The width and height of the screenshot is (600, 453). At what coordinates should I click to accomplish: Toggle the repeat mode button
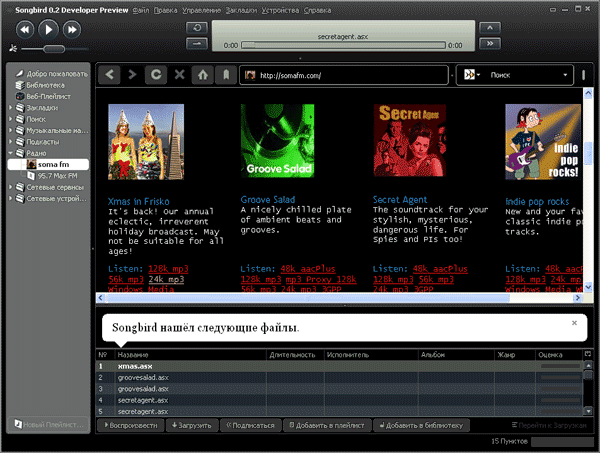pyautogui.click(x=197, y=28)
